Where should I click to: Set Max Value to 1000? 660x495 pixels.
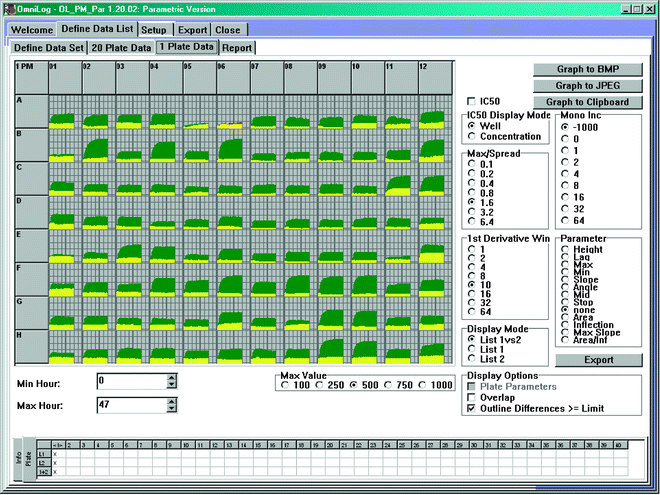pos(422,385)
